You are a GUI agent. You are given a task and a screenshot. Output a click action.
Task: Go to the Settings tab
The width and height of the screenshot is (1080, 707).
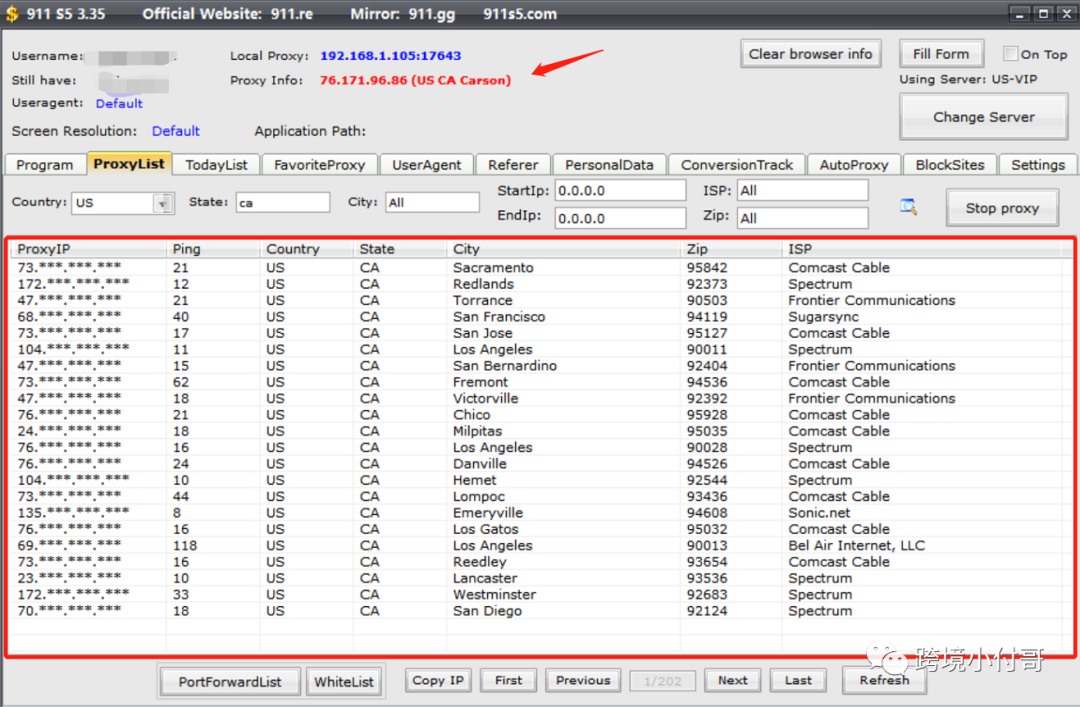coord(1037,165)
